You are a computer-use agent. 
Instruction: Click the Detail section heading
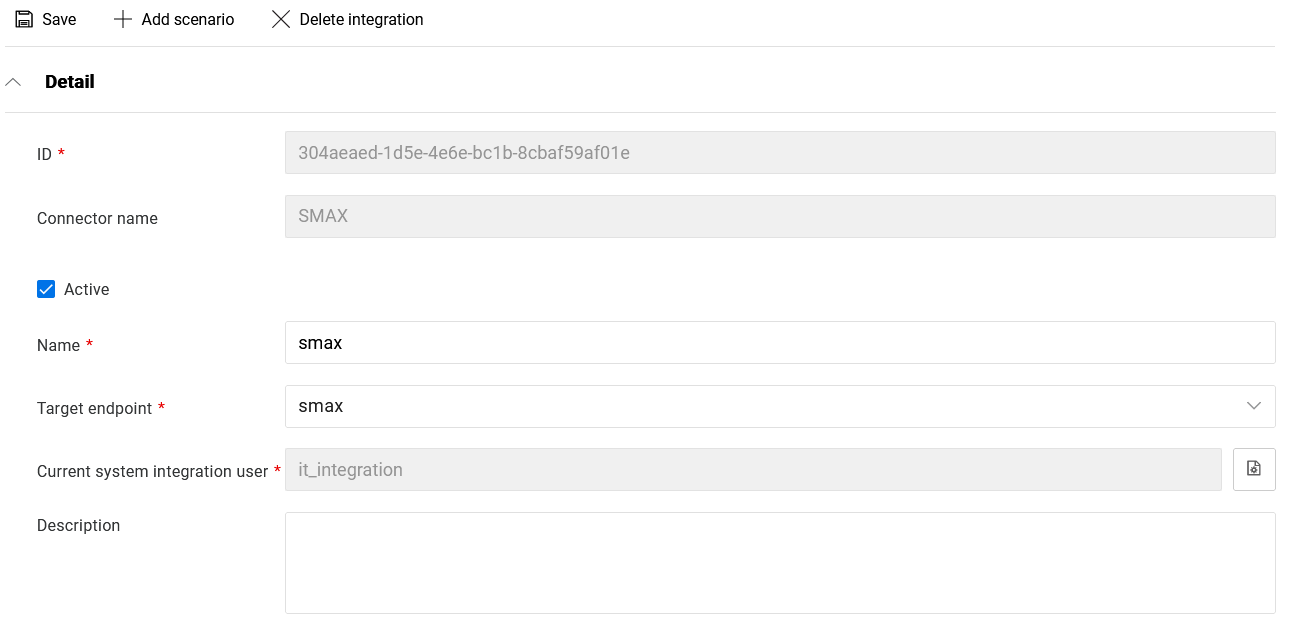pos(69,81)
